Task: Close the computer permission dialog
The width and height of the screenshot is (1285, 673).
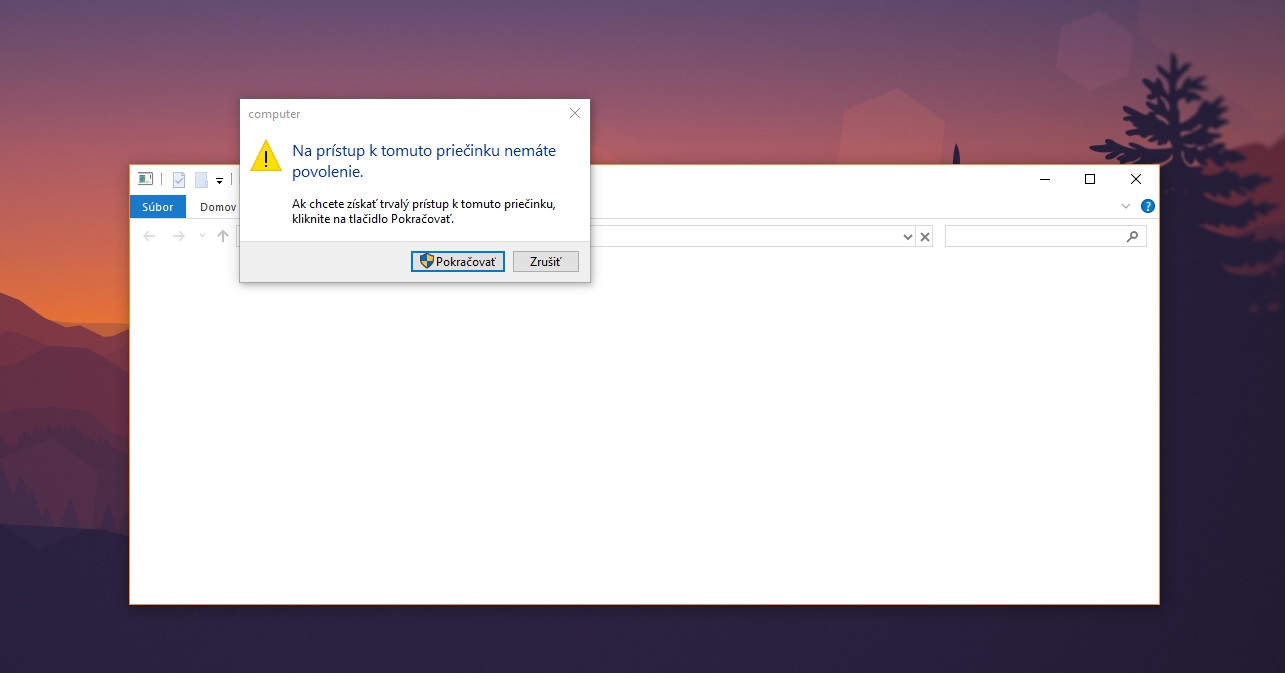Action: pyautogui.click(x=575, y=114)
